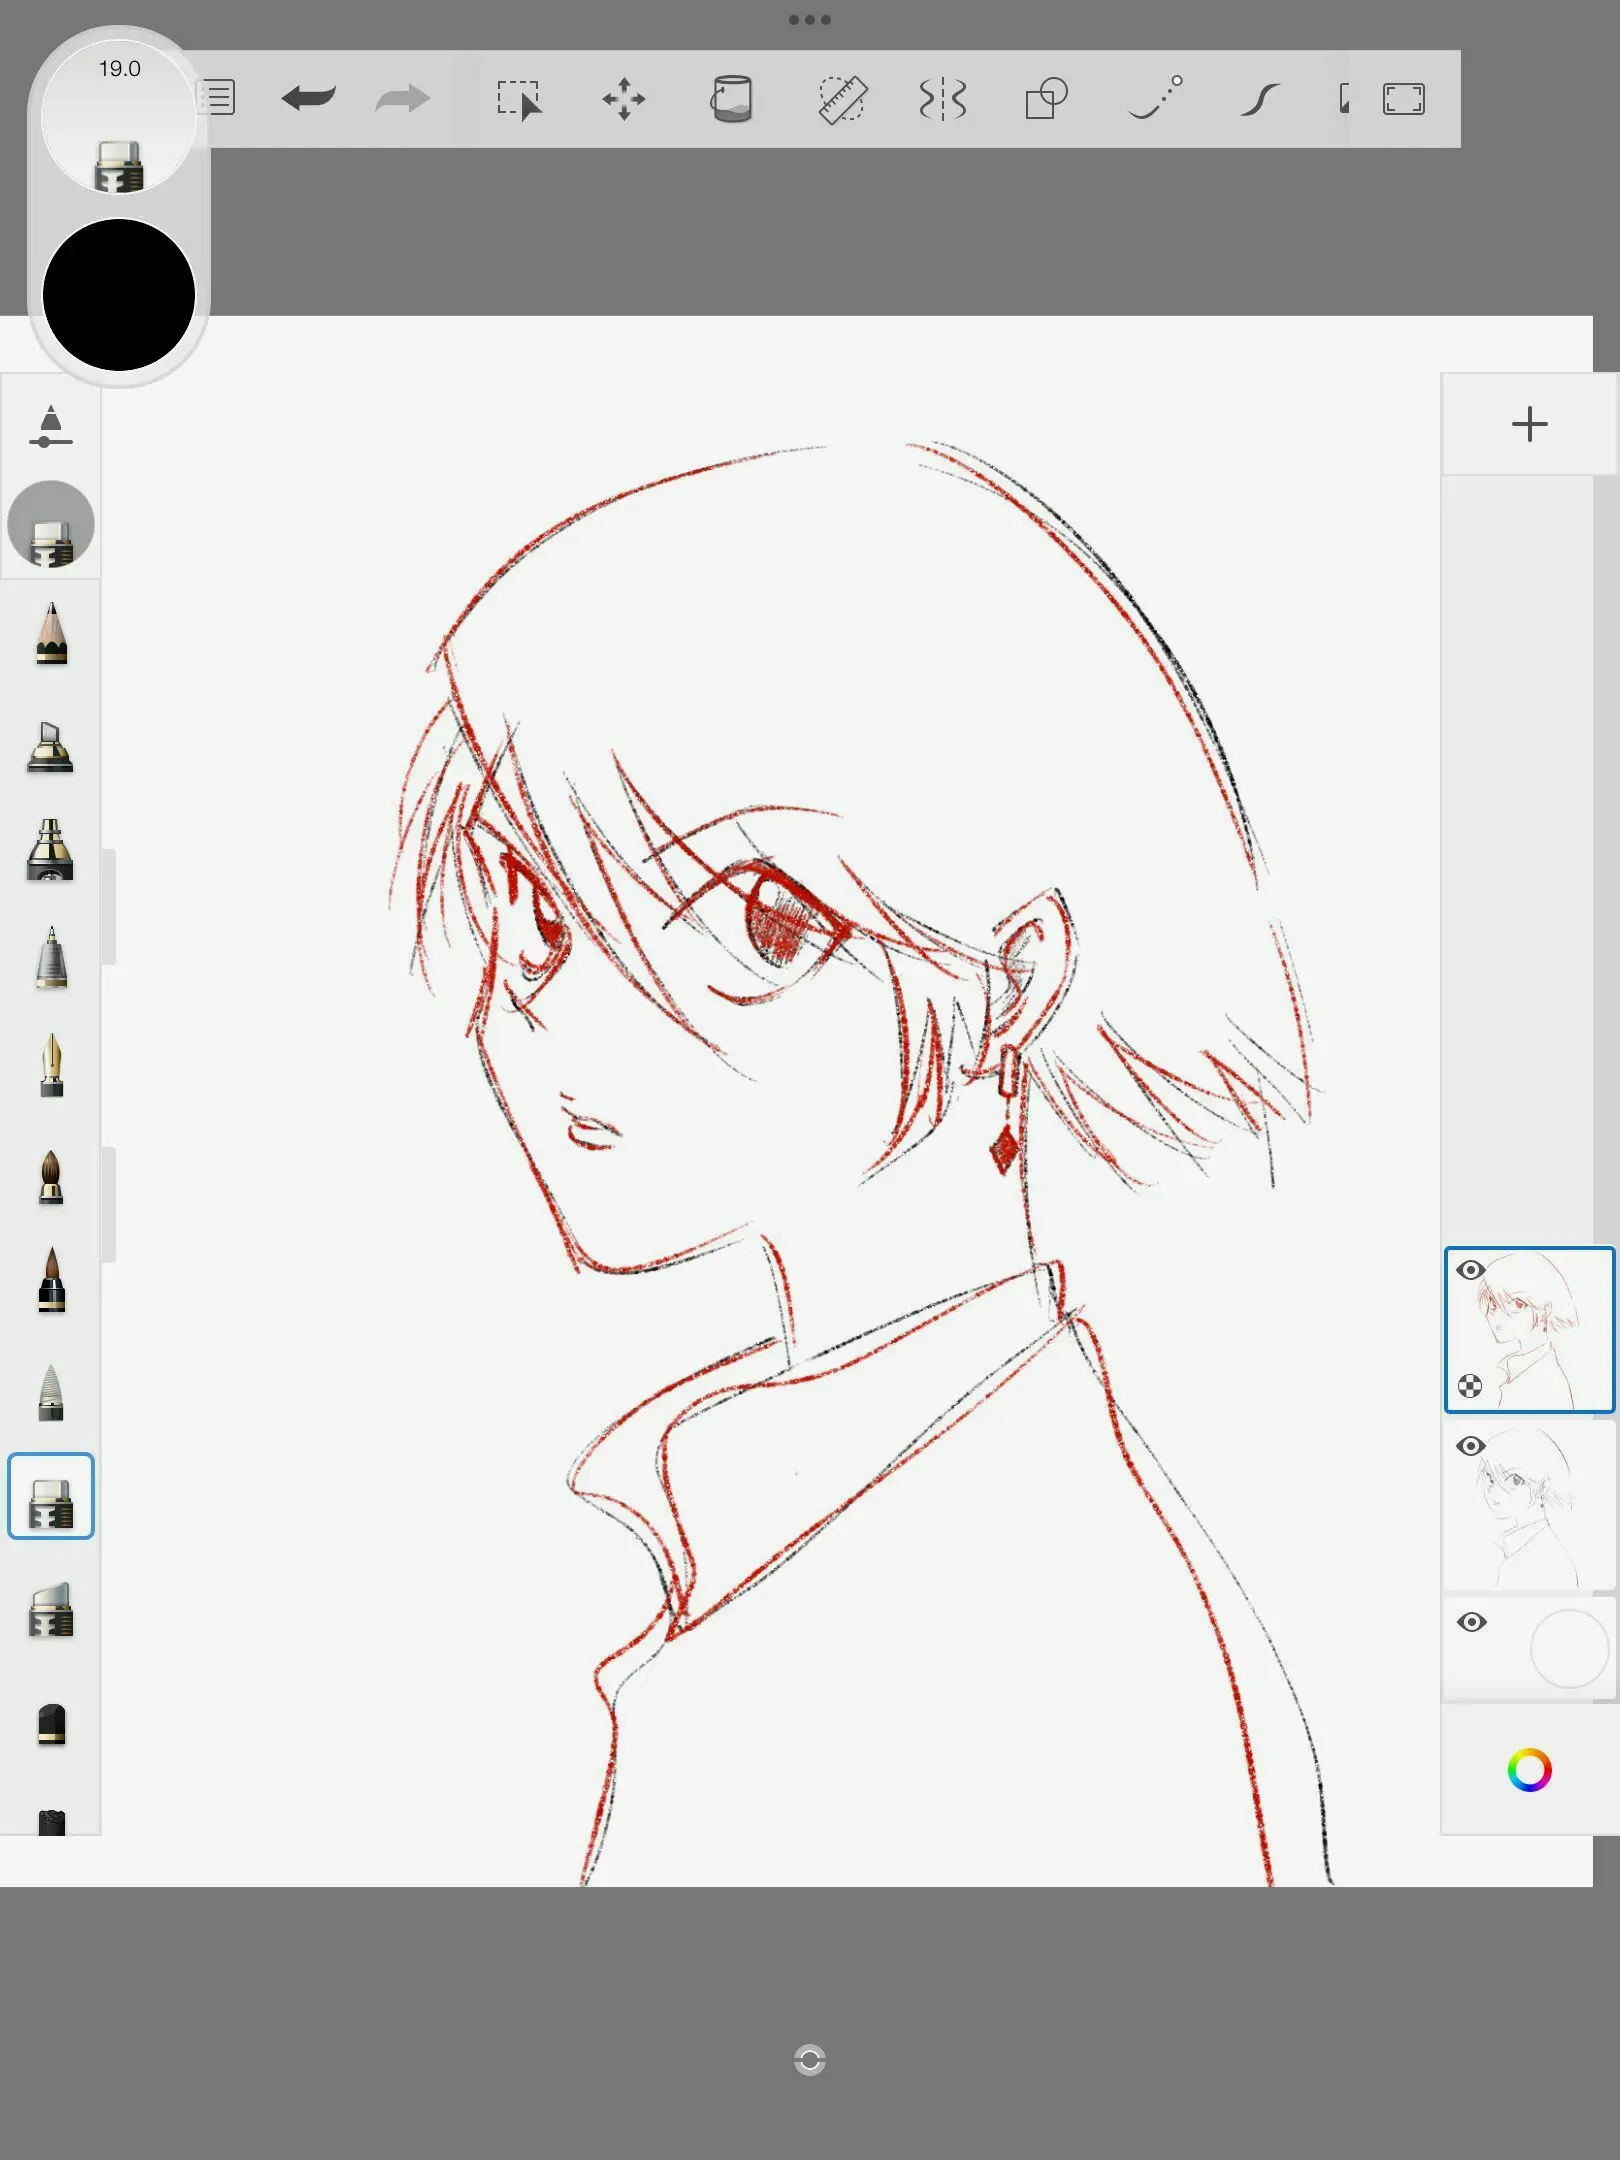1620x2160 pixels.
Task: Tap the Undo arrow
Action: 308,99
